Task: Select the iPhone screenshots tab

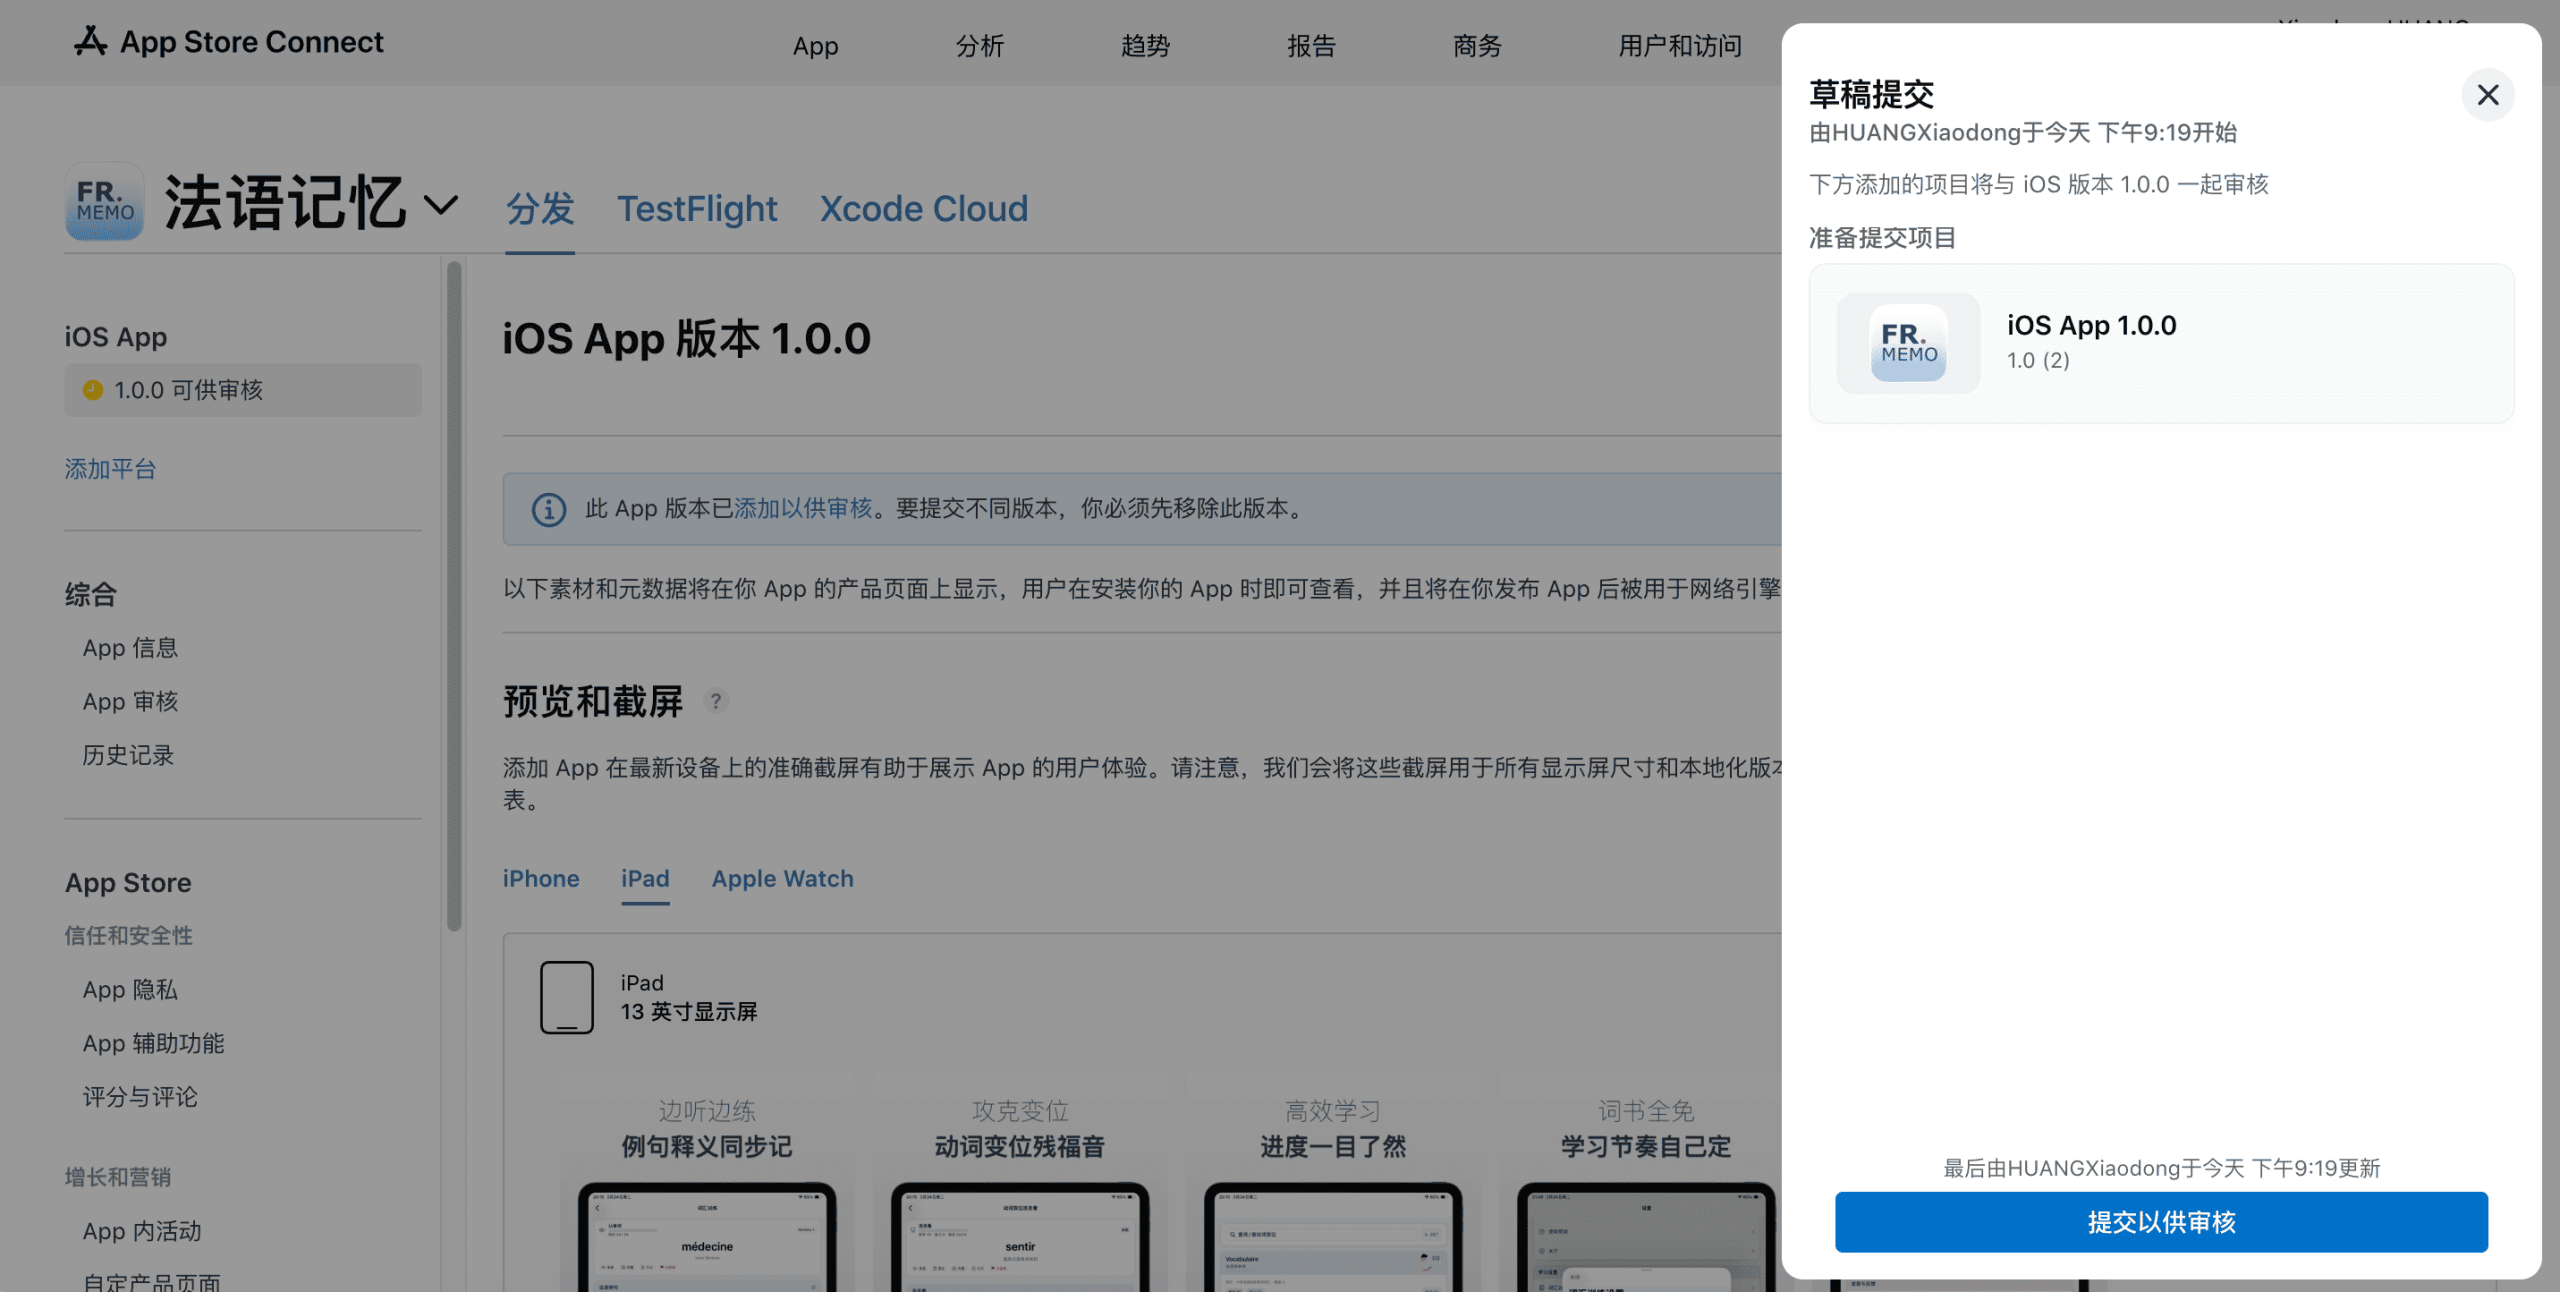Action: point(540,878)
